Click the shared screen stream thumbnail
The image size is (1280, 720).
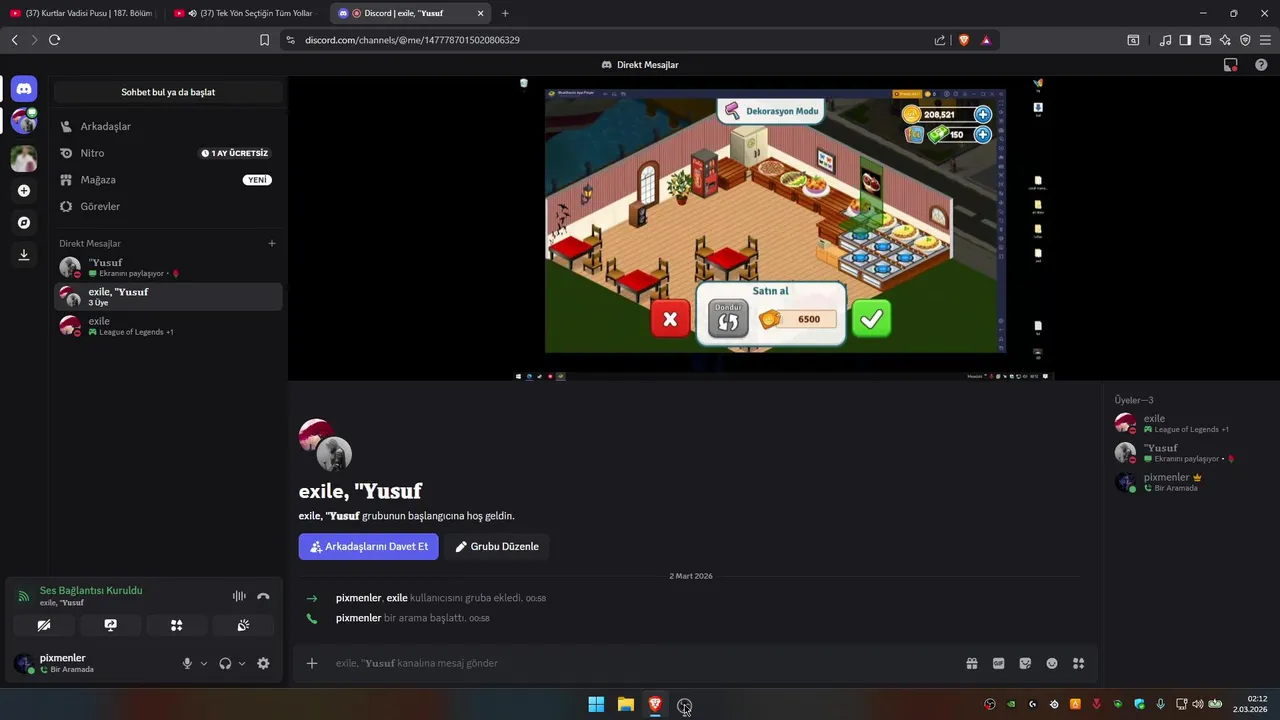coord(784,228)
